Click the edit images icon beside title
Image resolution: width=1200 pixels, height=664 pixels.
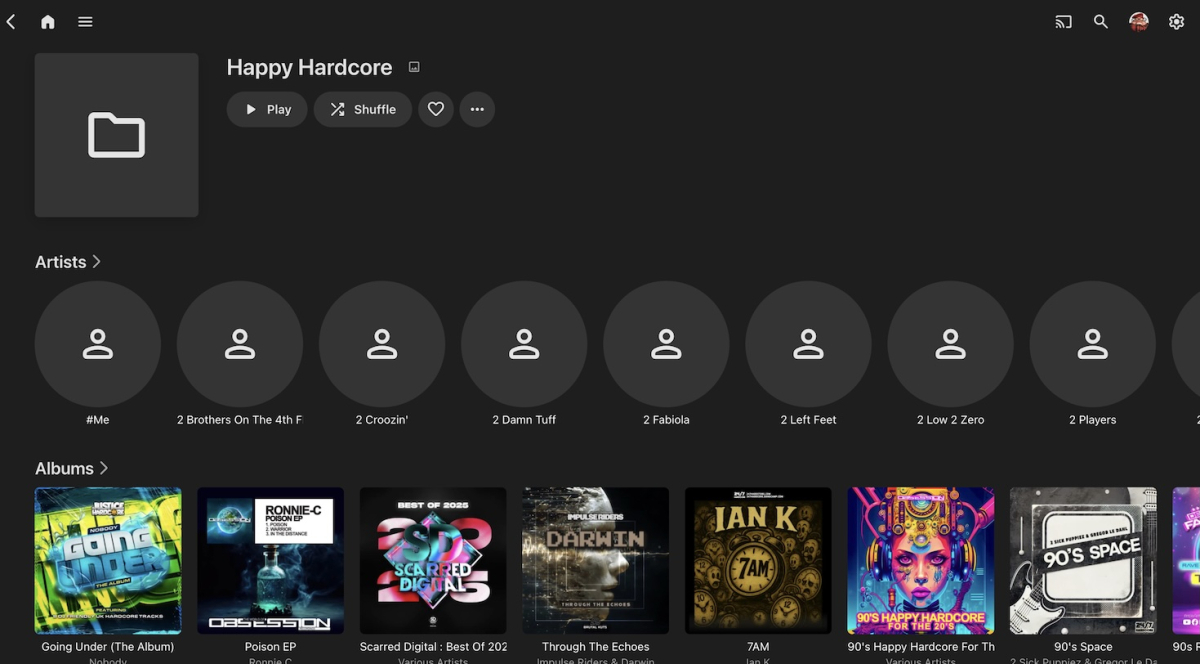(414, 67)
